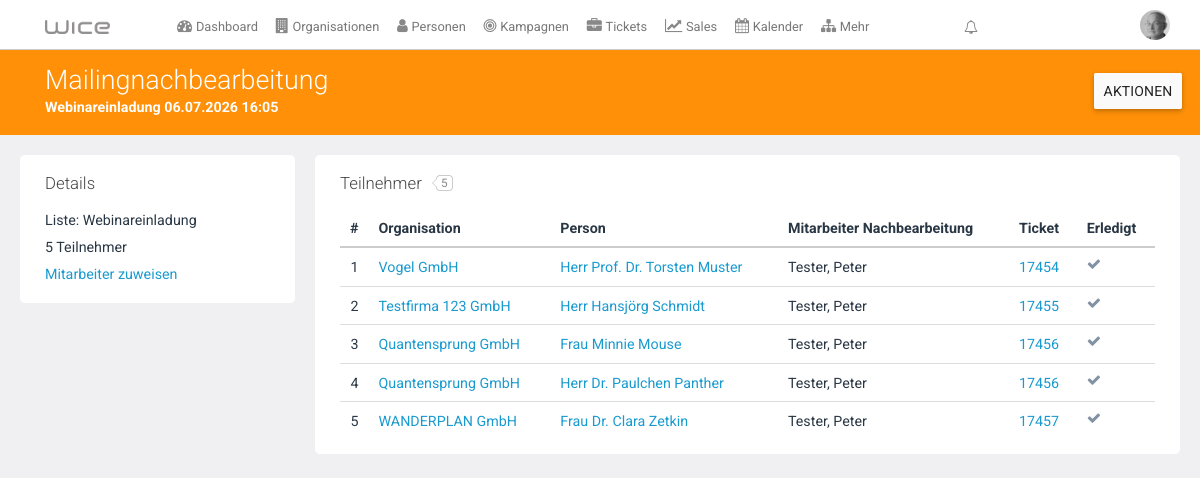The image size is (1200, 478).
Task: Click the Wice logo
Action: click(77, 27)
